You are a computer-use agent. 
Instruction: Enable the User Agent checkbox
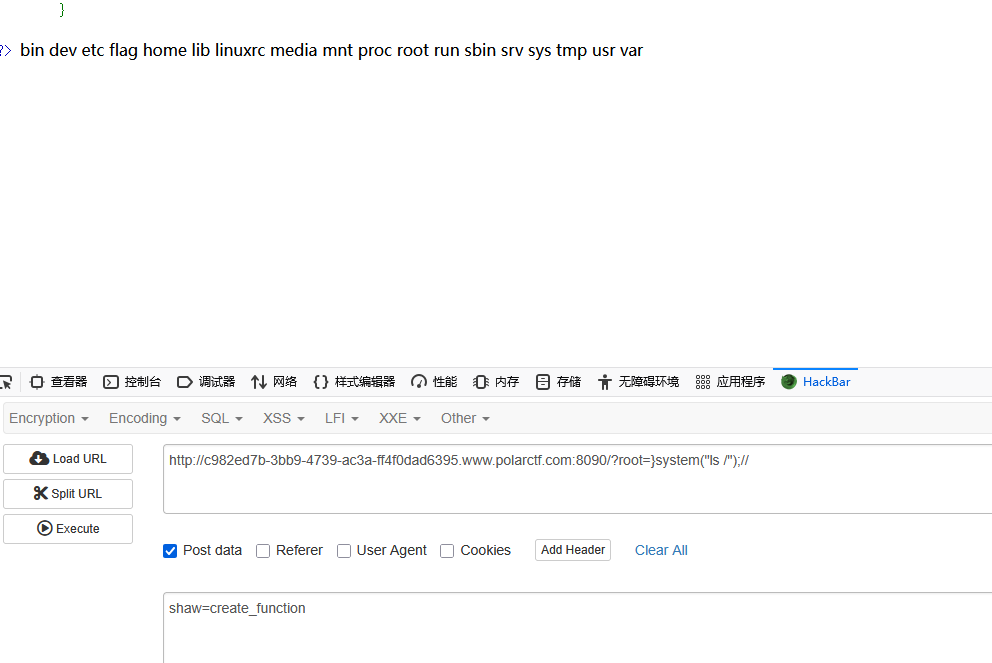(x=344, y=551)
